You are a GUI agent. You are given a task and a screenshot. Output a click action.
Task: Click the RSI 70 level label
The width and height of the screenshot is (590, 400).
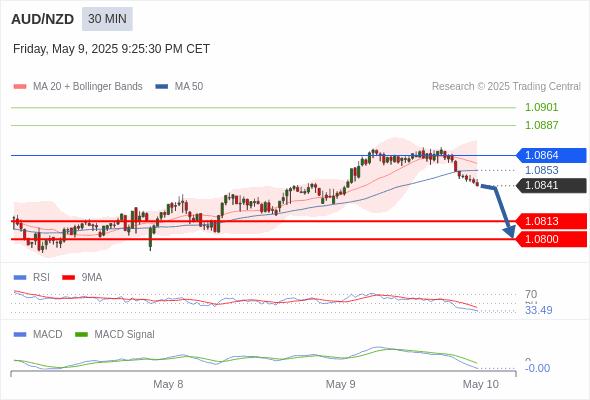click(x=531, y=294)
